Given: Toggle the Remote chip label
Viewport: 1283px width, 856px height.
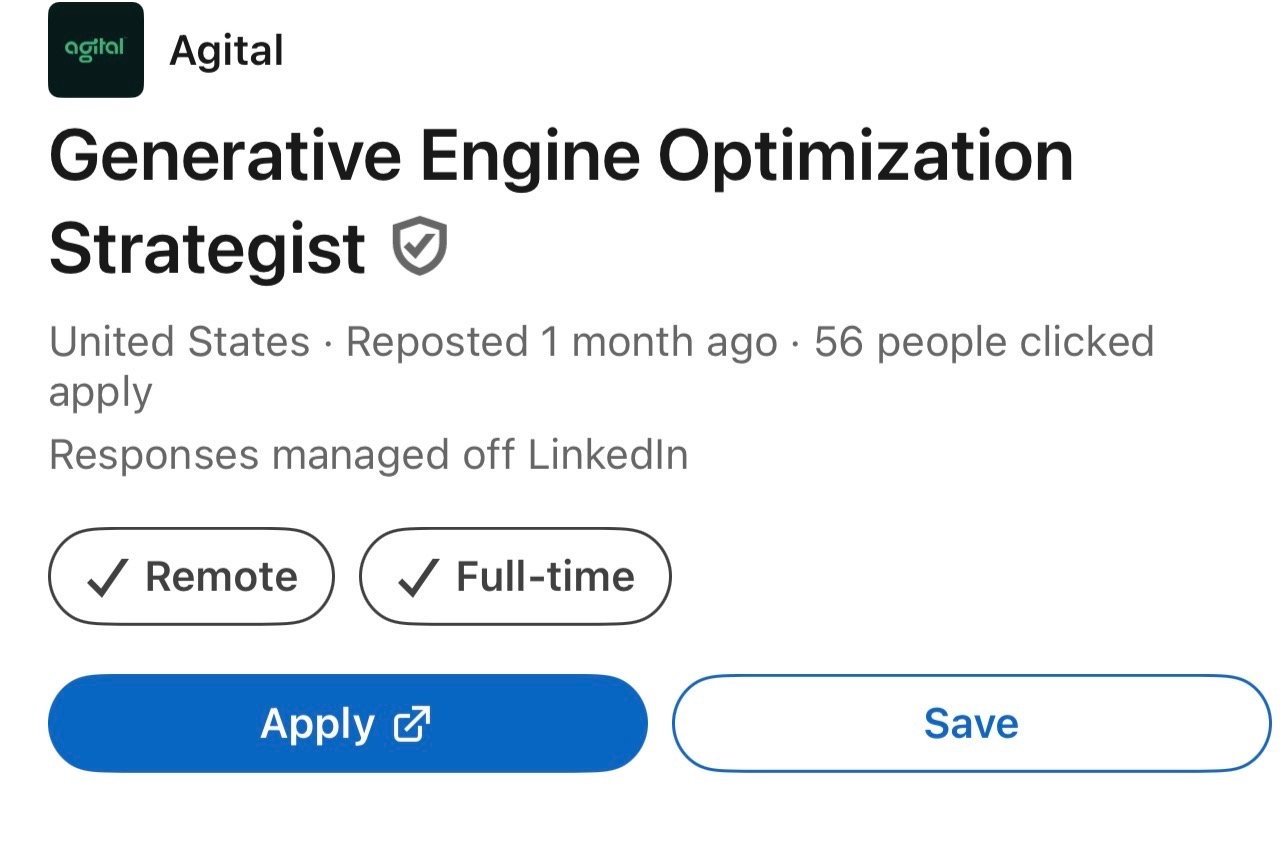Looking at the screenshot, I should [x=221, y=577].
